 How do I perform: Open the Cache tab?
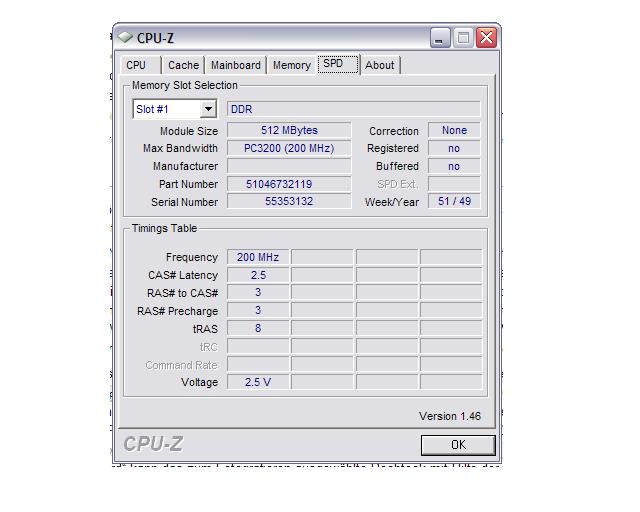click(x=183, y=65)
